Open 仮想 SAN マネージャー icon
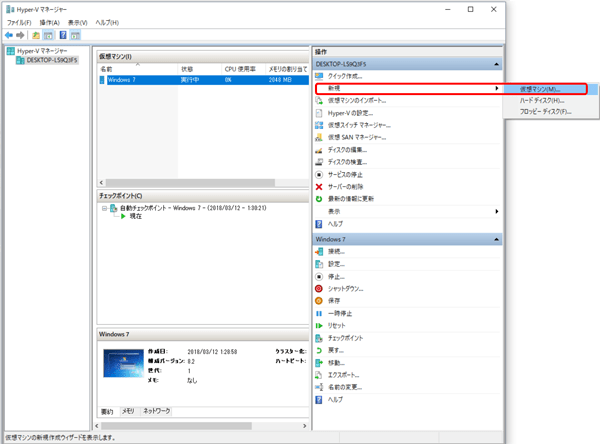 point(319,137)
